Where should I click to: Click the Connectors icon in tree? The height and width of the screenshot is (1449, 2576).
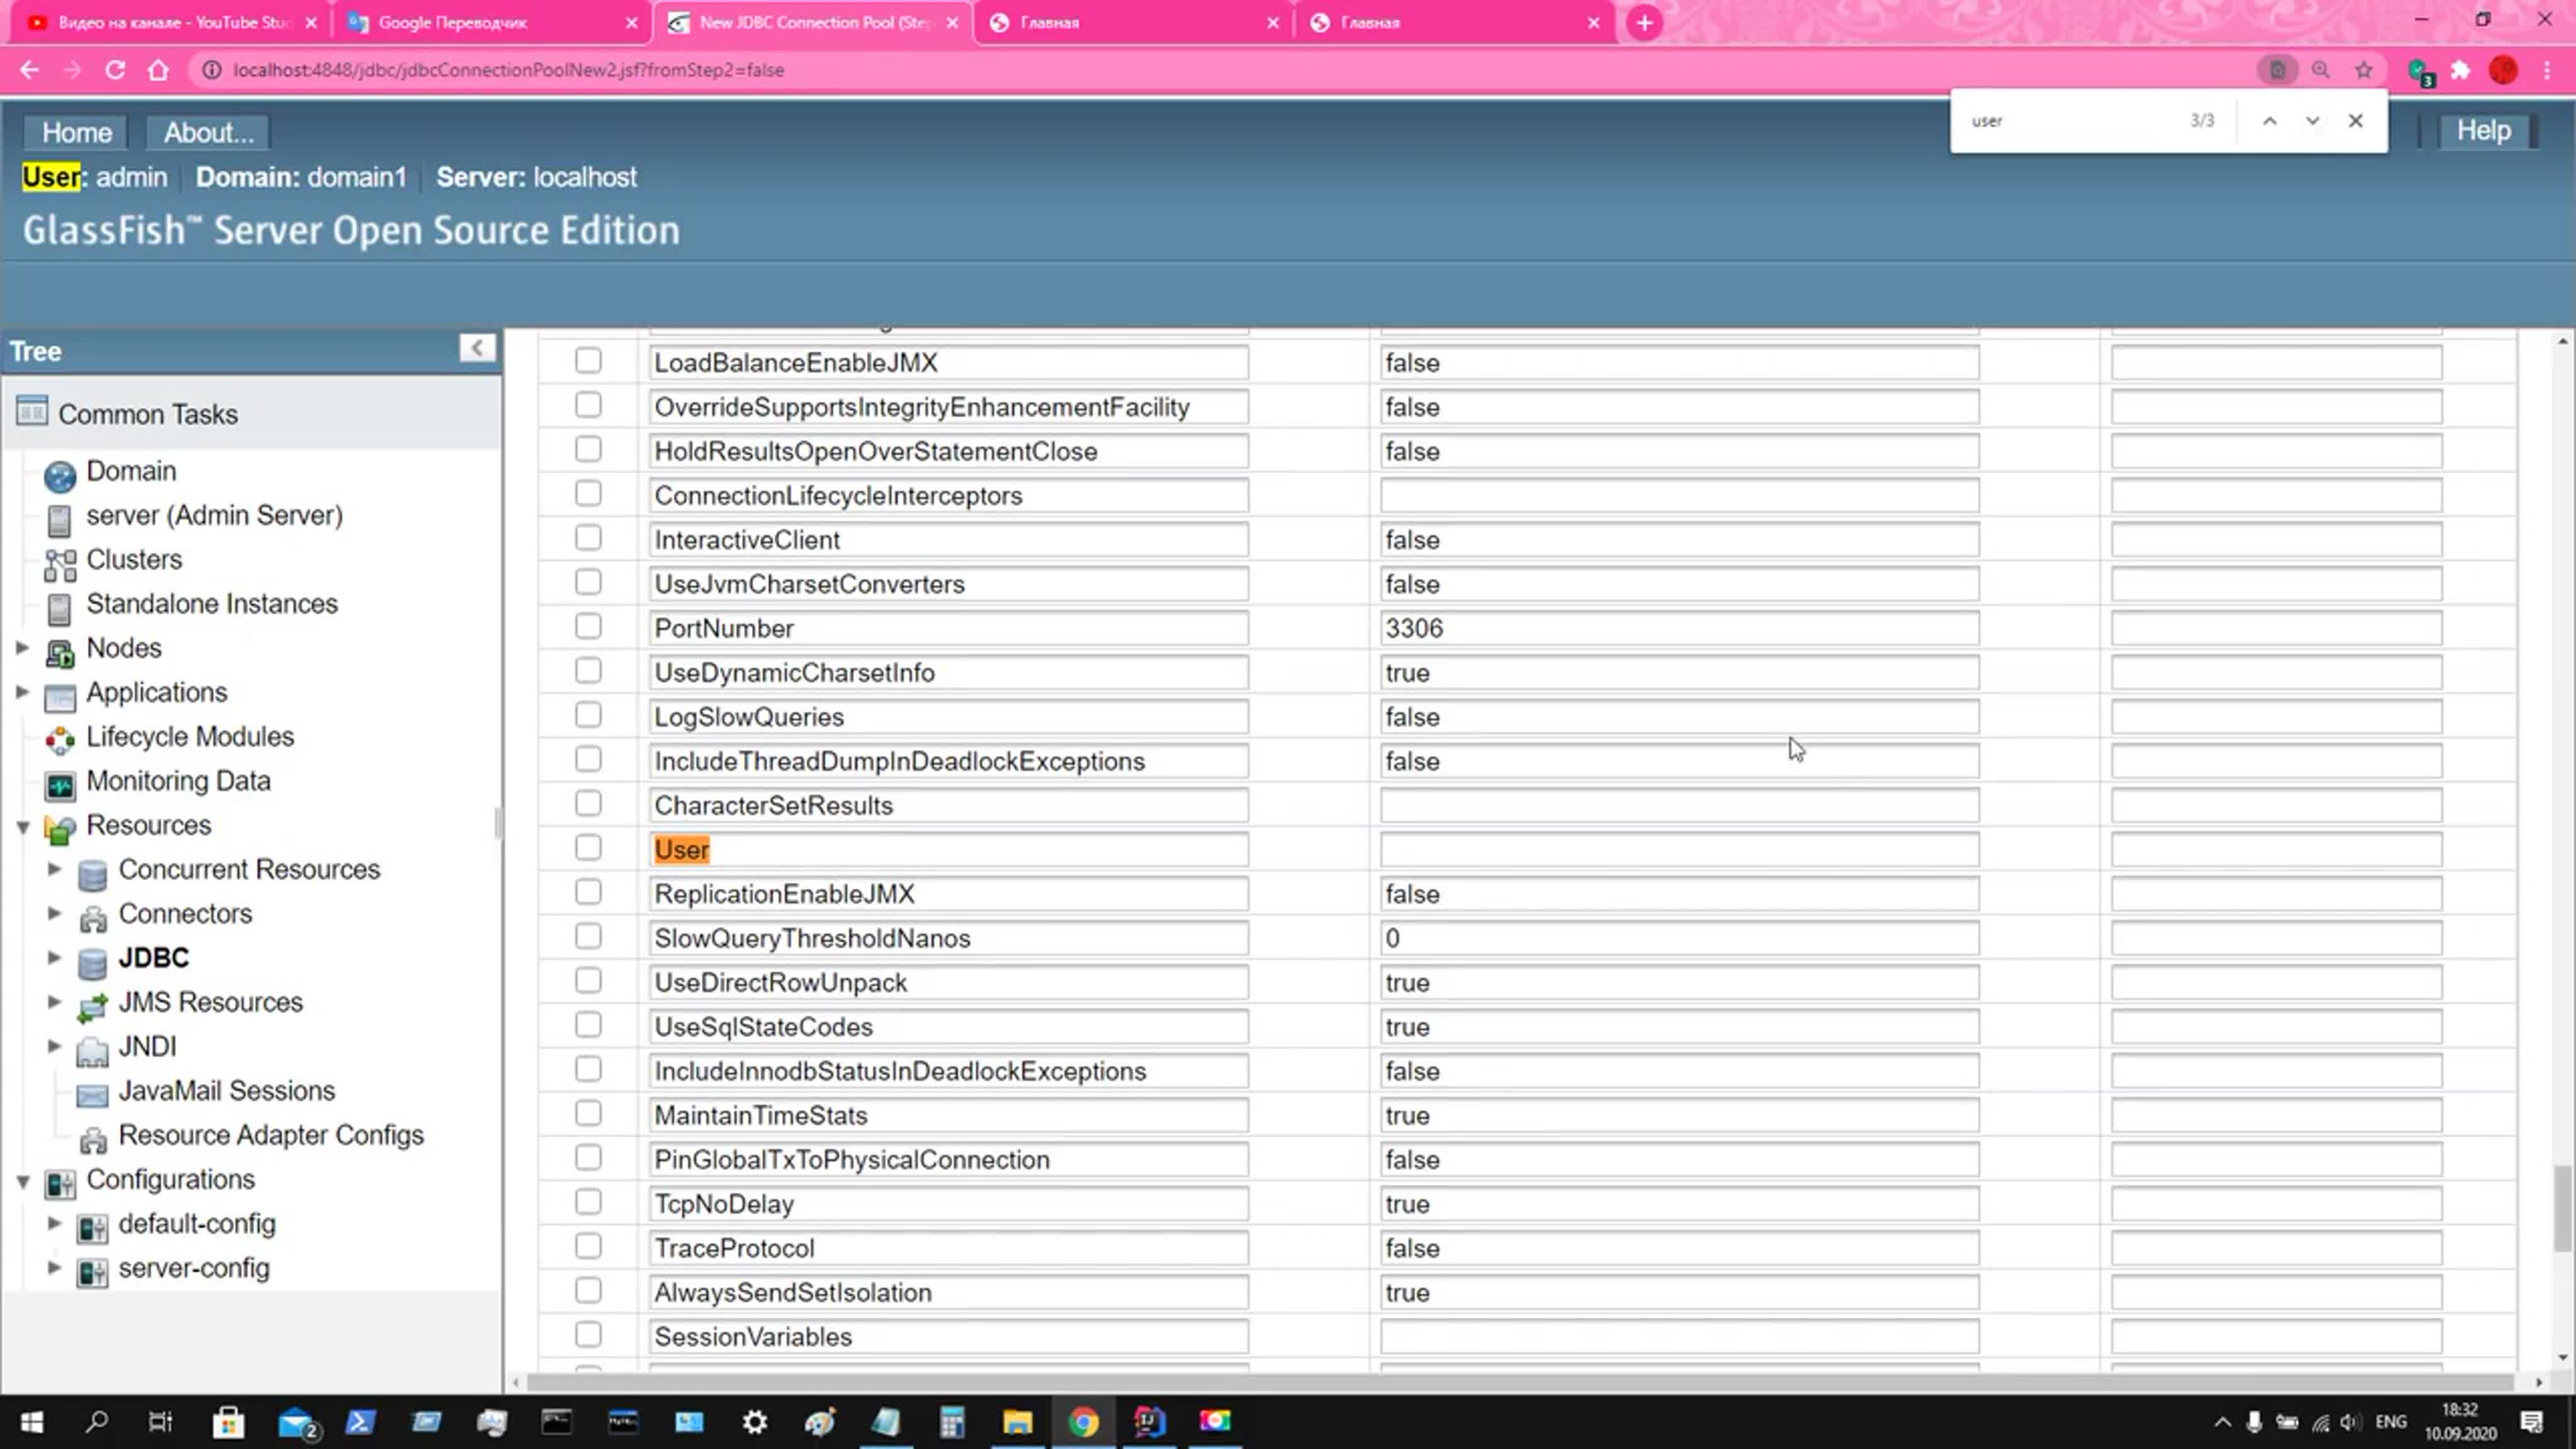pyautogui.click(x=92, y=918)
